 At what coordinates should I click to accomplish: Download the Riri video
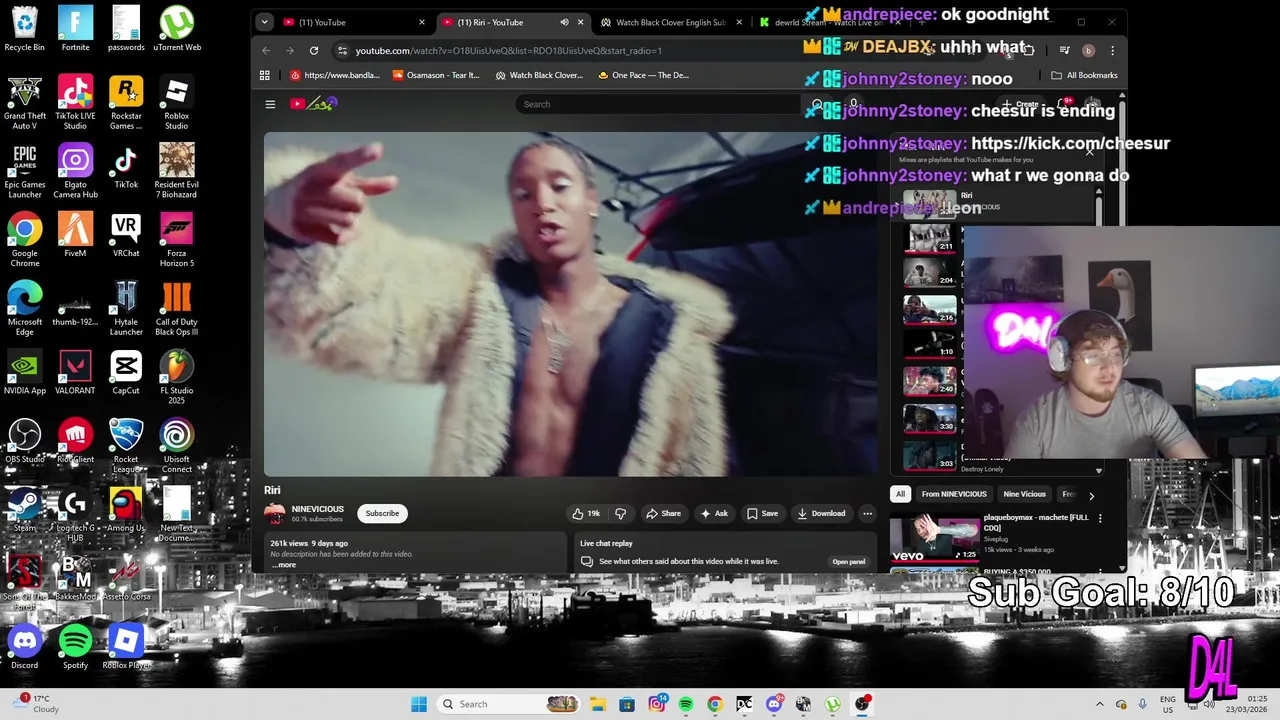coord(821,513)
